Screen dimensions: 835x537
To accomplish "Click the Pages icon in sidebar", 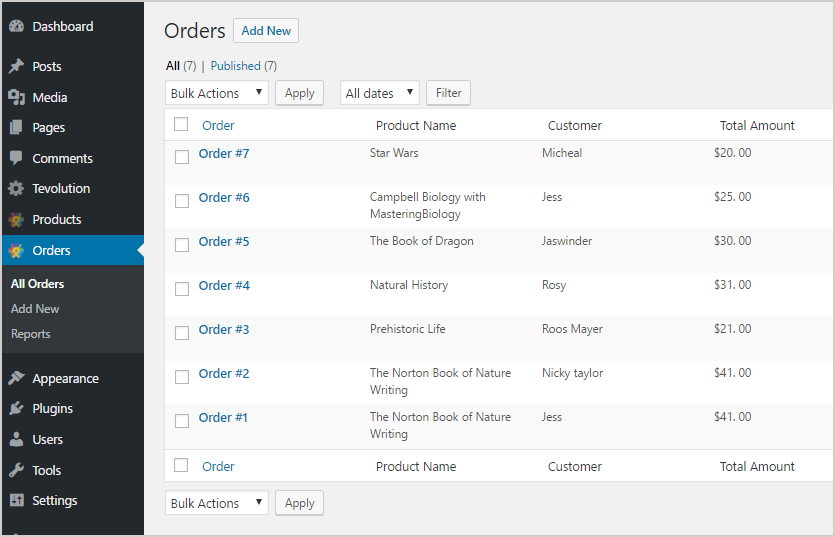I will (17, 127).
